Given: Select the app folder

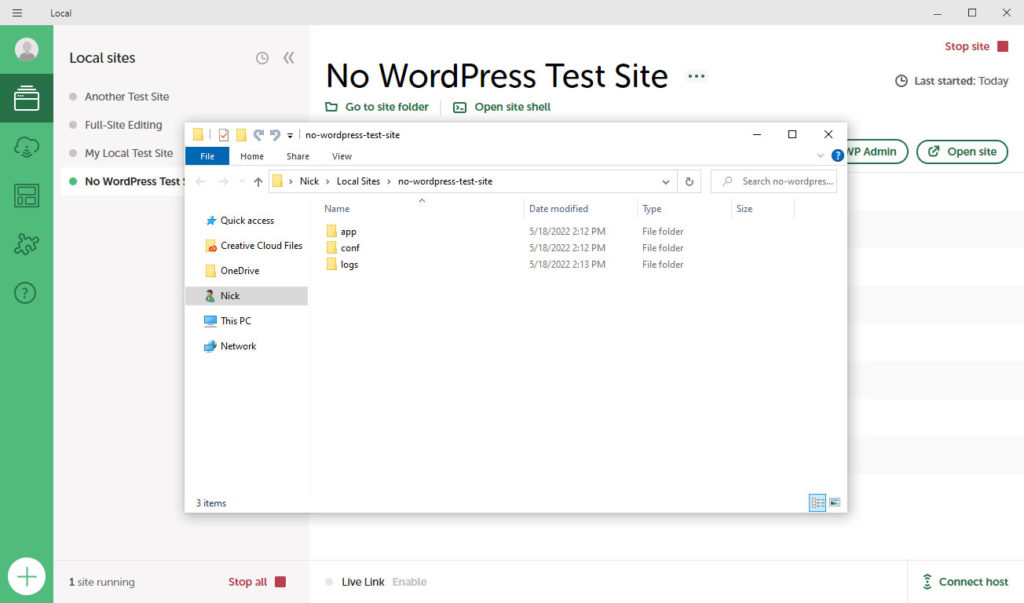Looking at the screenshot, I should [341, 231].
